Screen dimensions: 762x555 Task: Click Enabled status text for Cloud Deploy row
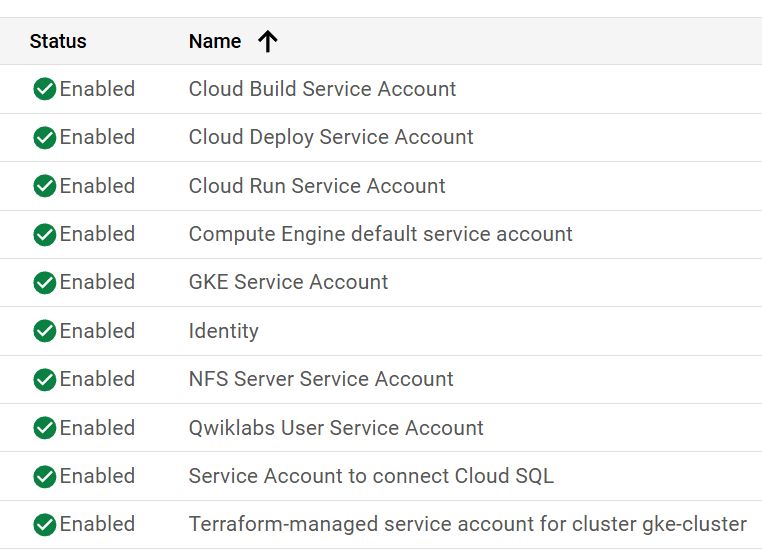point(97,137)
